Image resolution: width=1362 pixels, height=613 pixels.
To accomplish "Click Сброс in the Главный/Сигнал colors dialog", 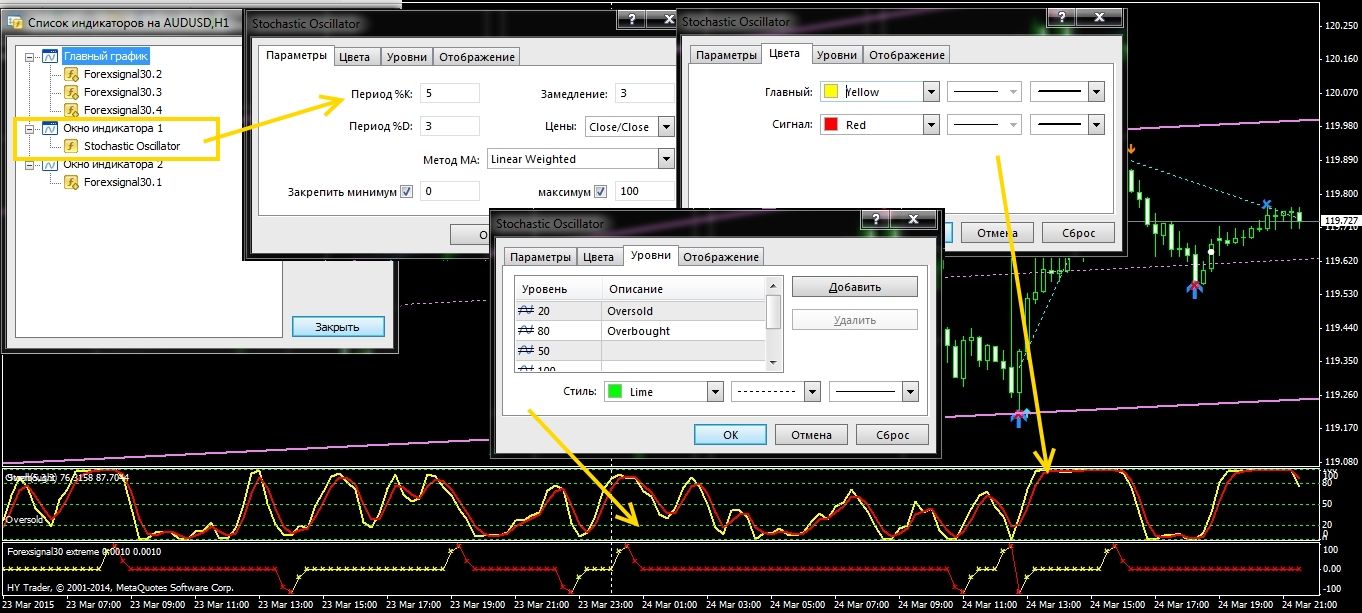I will click(1078, 233).
